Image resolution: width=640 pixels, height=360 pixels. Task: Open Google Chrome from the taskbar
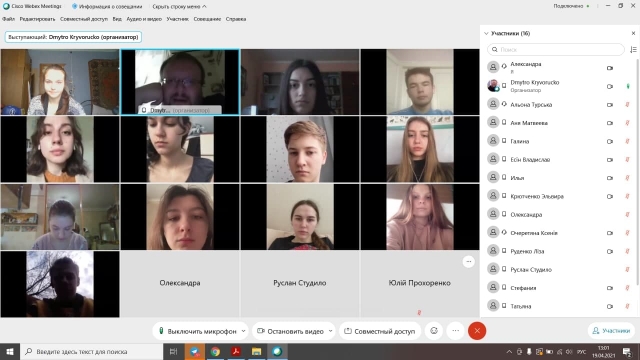click(x=215, y=351)
